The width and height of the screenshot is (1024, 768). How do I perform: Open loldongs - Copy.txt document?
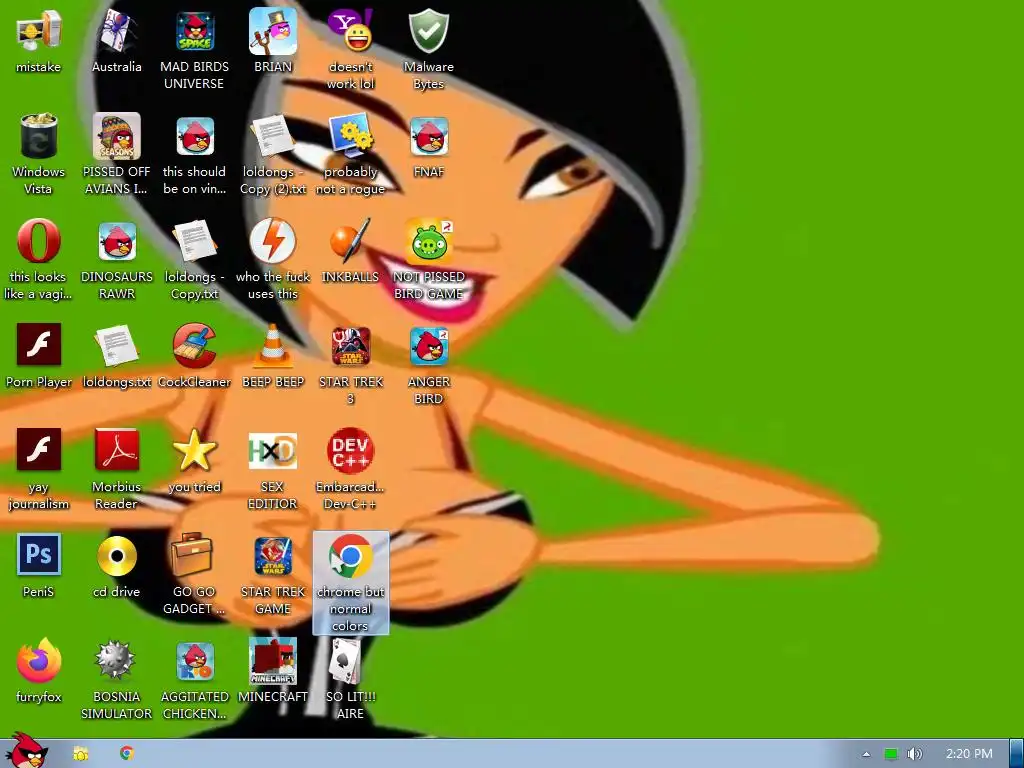pyautogui.click(x=195, y=241)
